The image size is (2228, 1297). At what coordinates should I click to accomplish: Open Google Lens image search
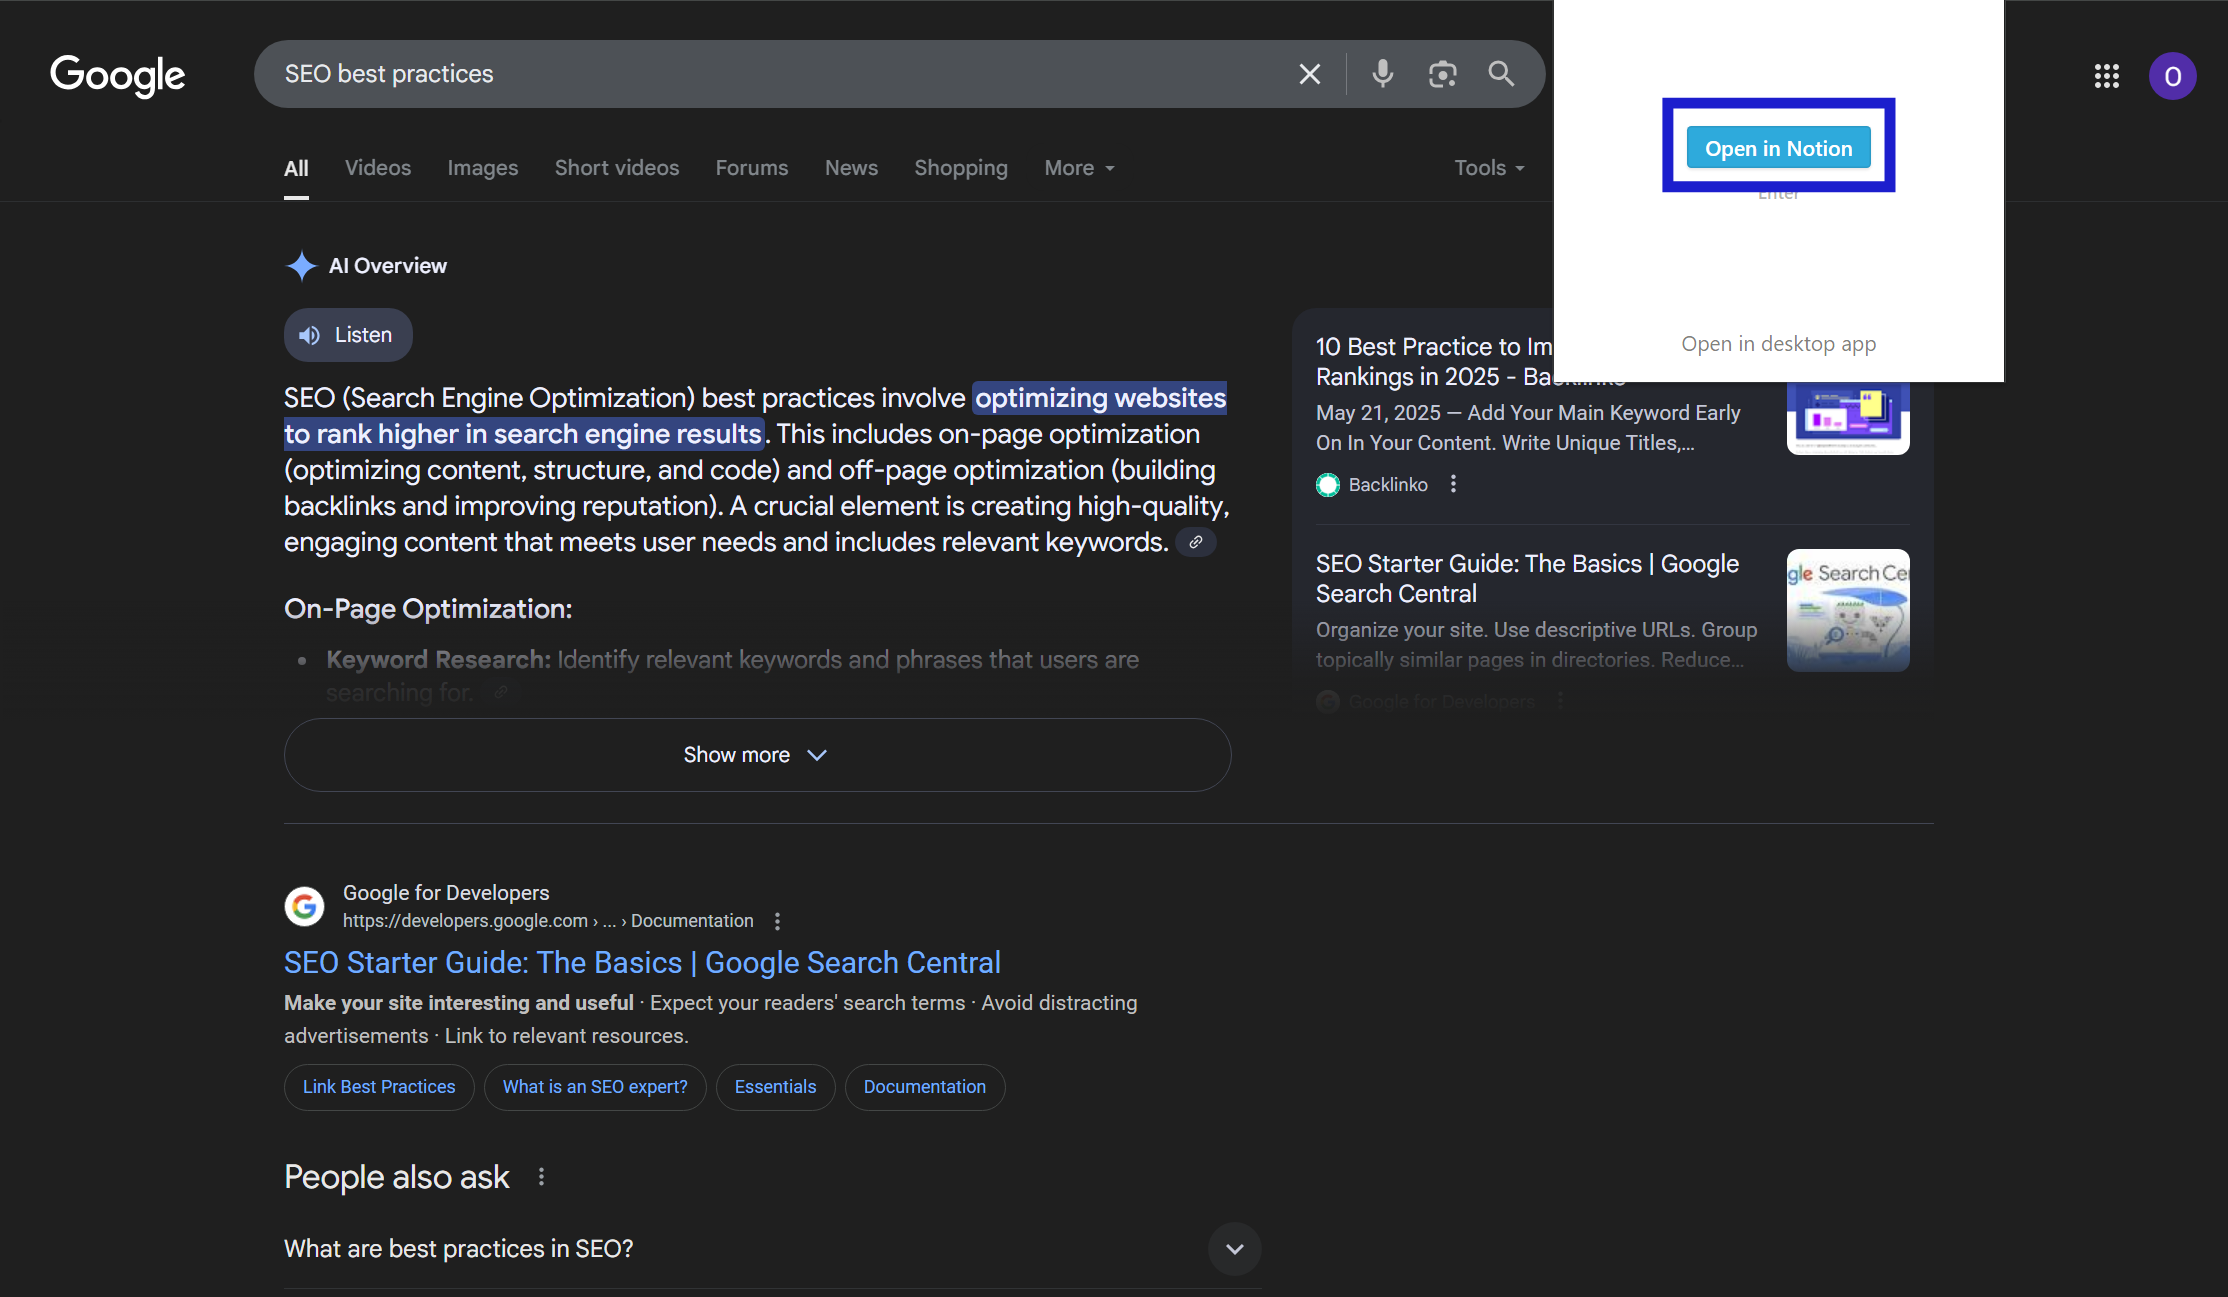click(x=1442, y=73)
